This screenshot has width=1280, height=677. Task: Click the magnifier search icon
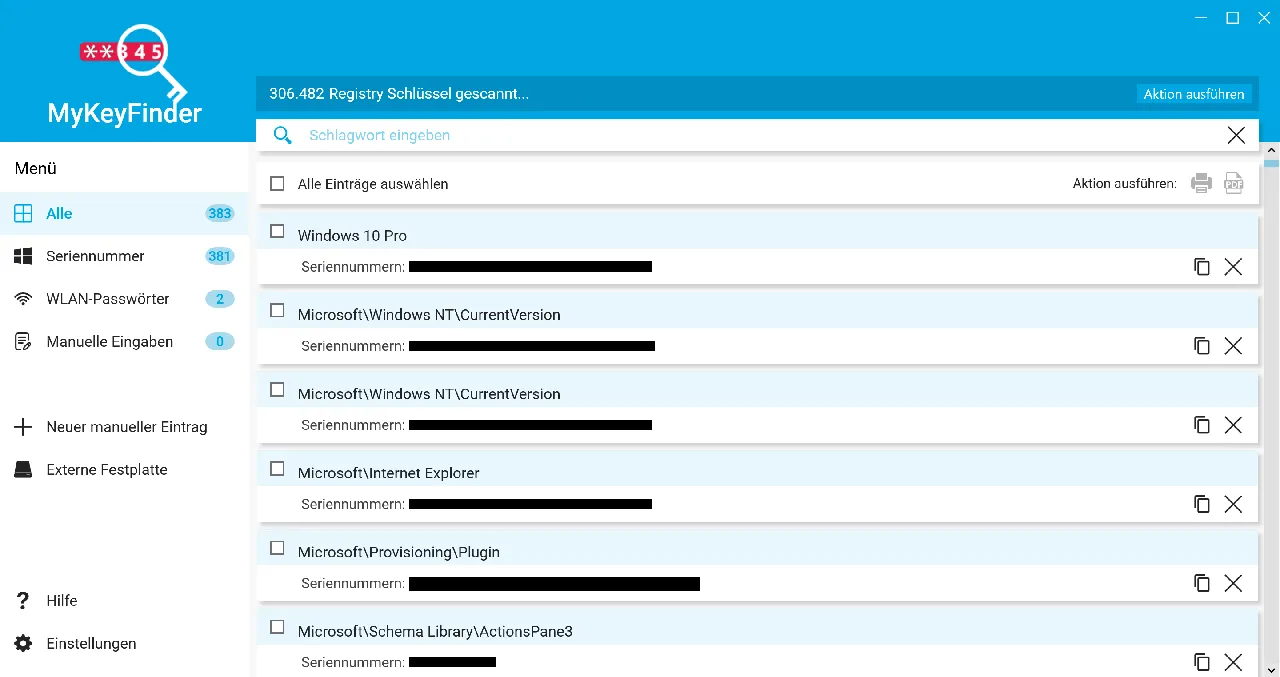pyautogui.click(x=283, y=135)
